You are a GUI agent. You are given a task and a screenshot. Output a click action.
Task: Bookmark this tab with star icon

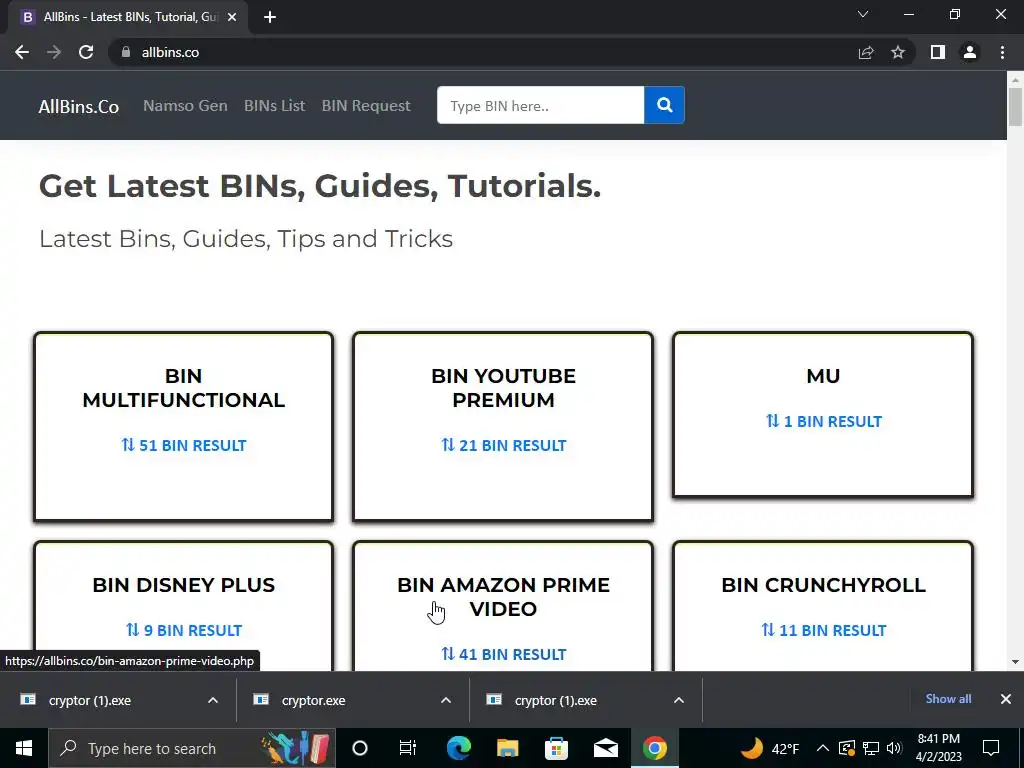898,52
